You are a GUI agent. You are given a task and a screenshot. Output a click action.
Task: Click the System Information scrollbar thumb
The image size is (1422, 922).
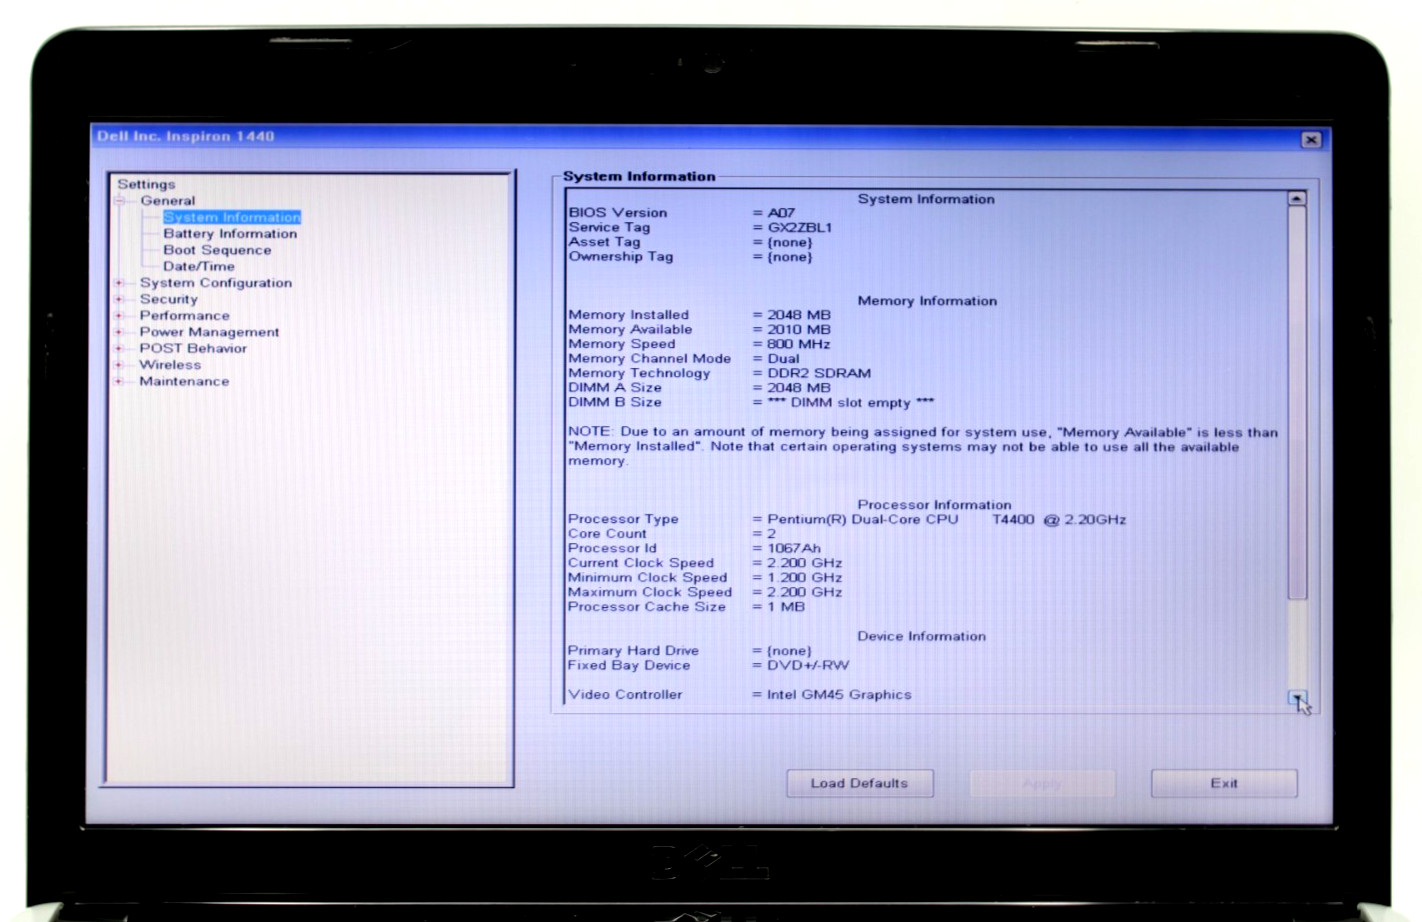1297,403
